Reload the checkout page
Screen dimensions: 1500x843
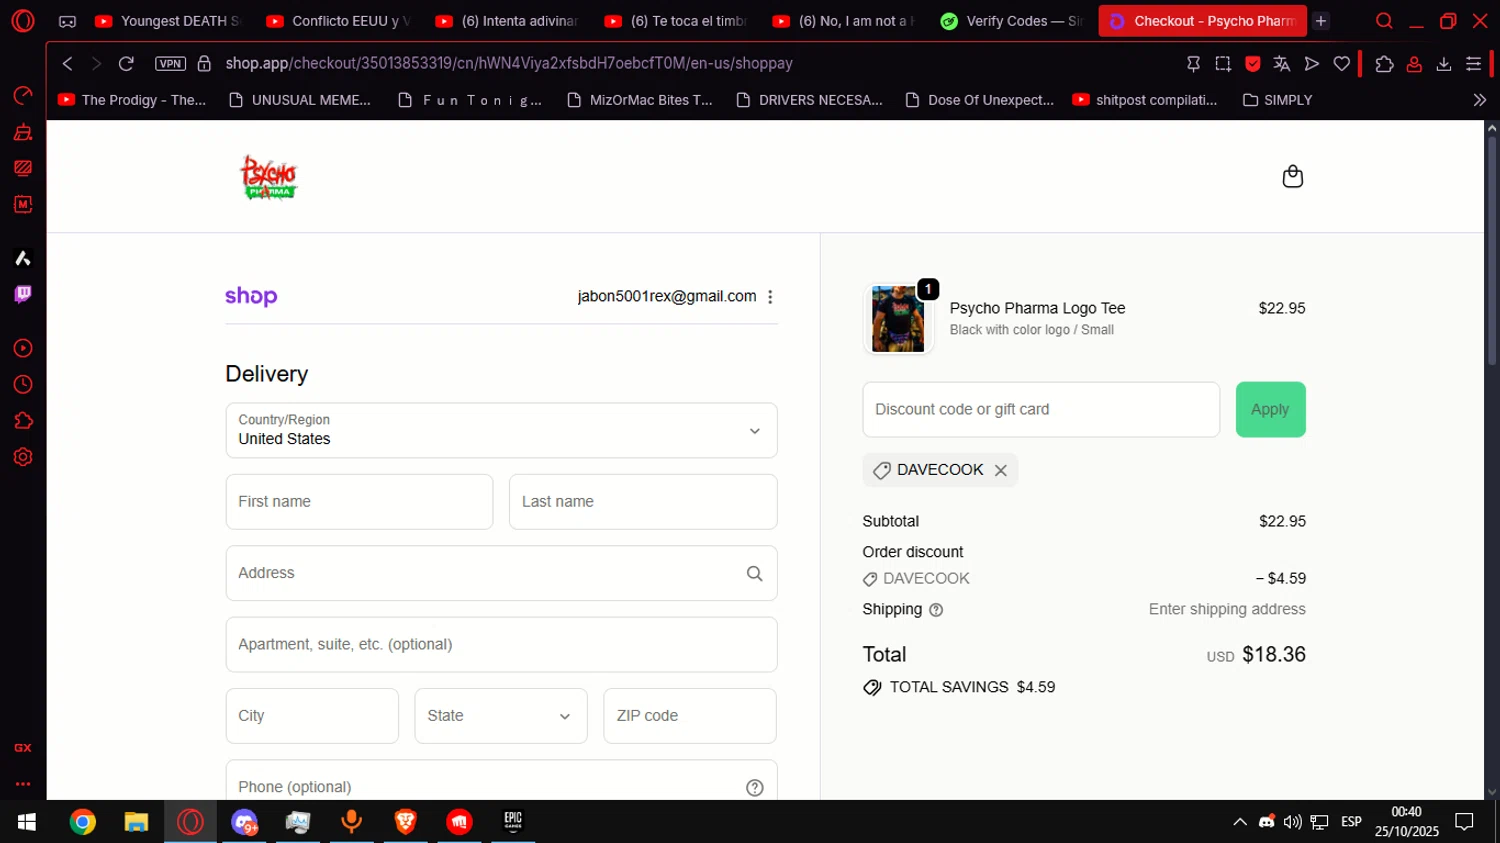tap(126, 63)
